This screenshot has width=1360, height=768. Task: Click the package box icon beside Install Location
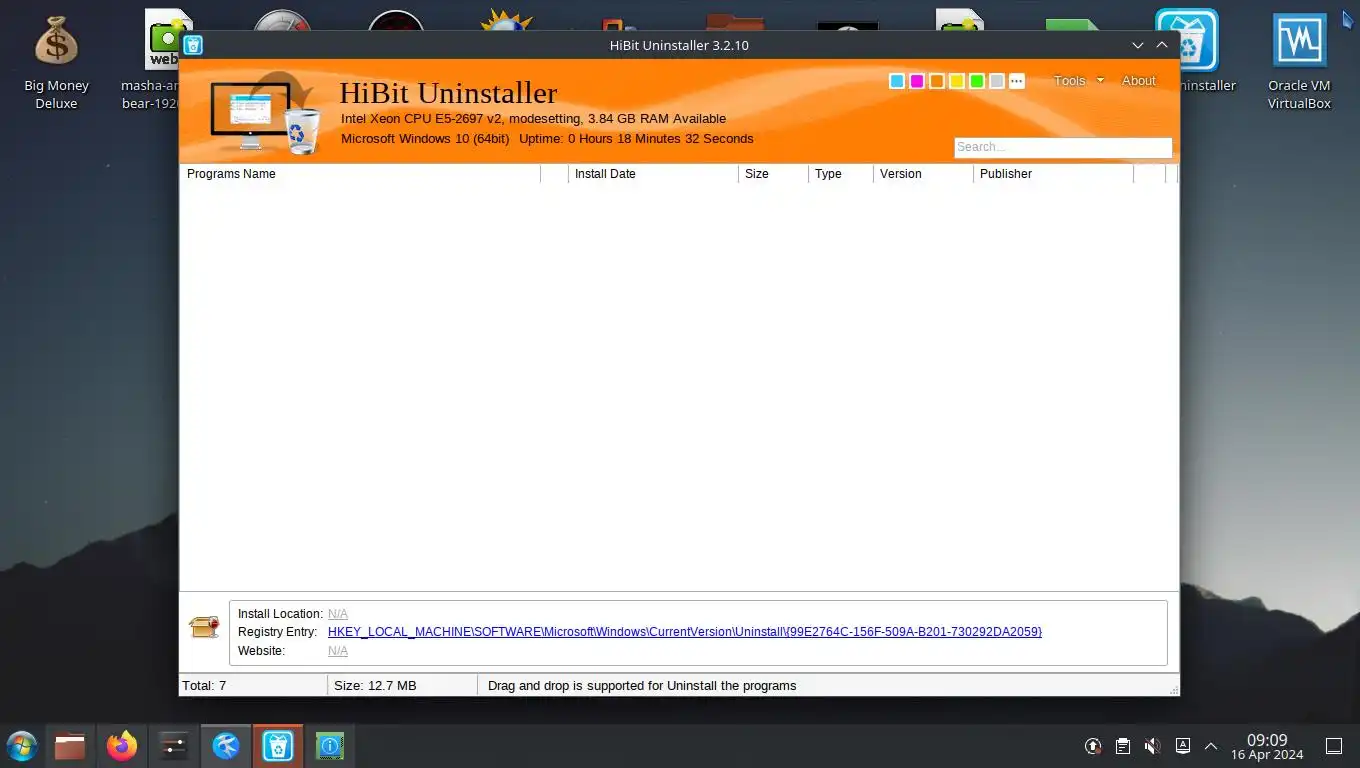tap(204, 627)
